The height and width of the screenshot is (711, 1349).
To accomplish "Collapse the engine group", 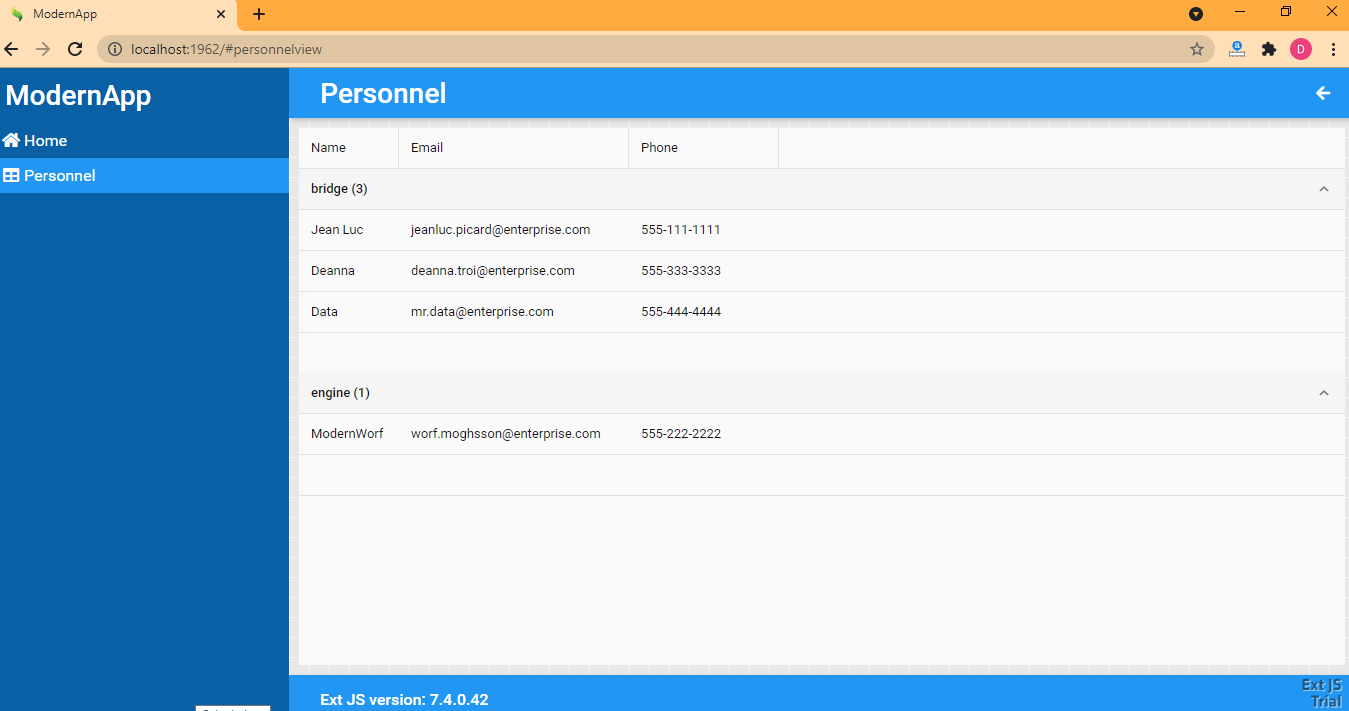I will pyautogui.click(x=1323, y=393).
